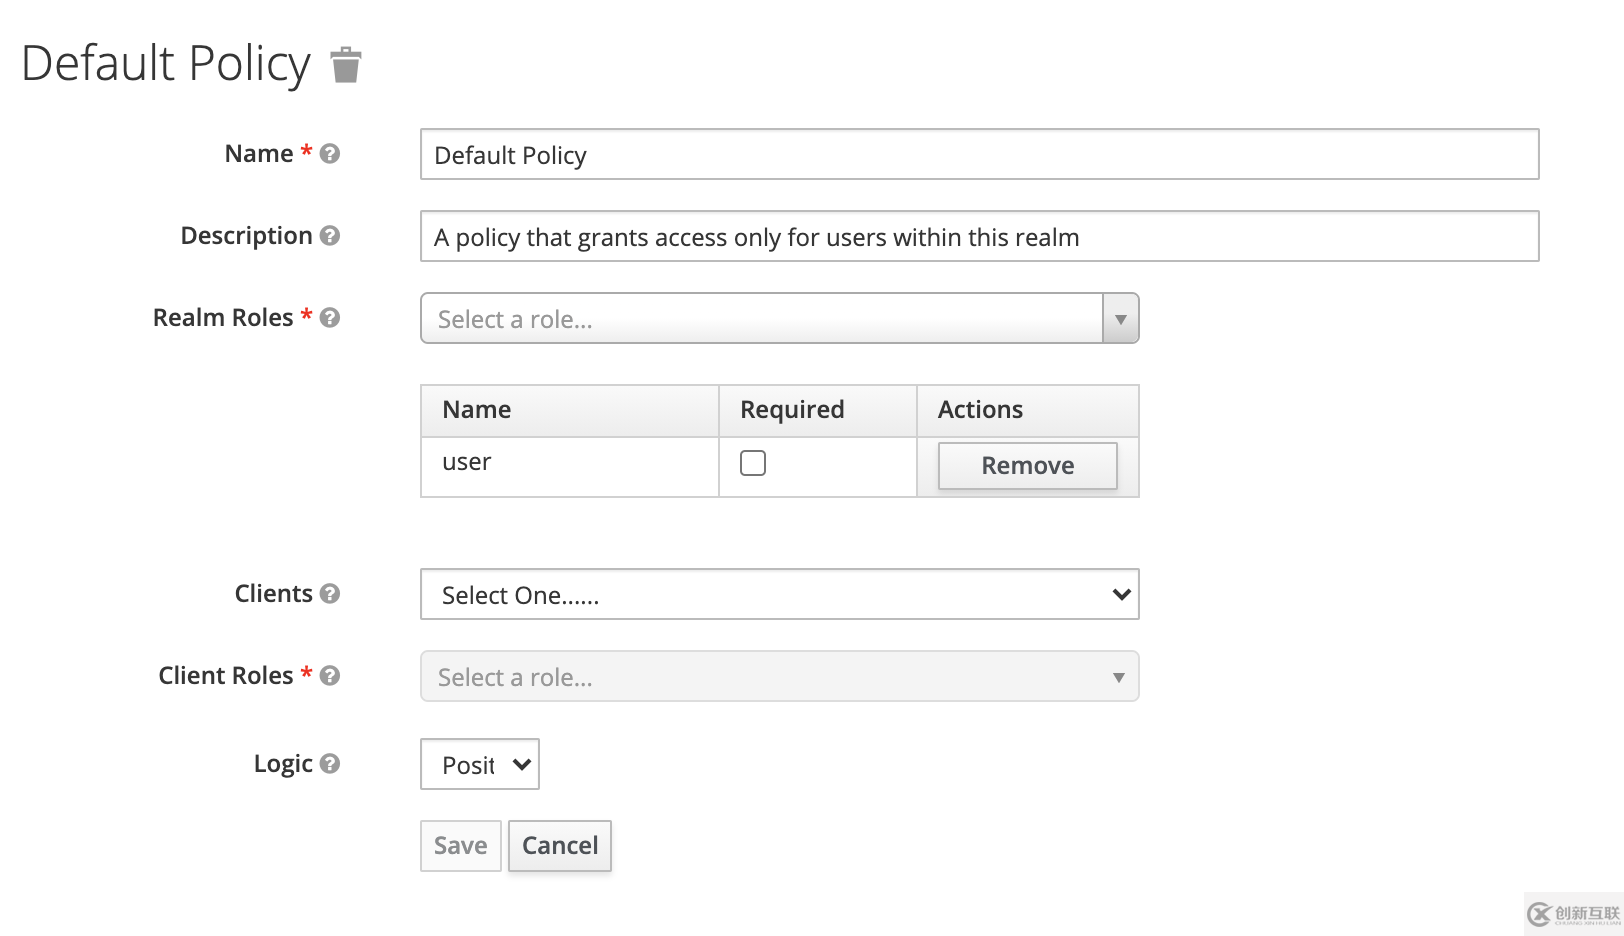Click the Actions column header
This screenshot has height=936, width=1624.
(x=1028, y=411)
